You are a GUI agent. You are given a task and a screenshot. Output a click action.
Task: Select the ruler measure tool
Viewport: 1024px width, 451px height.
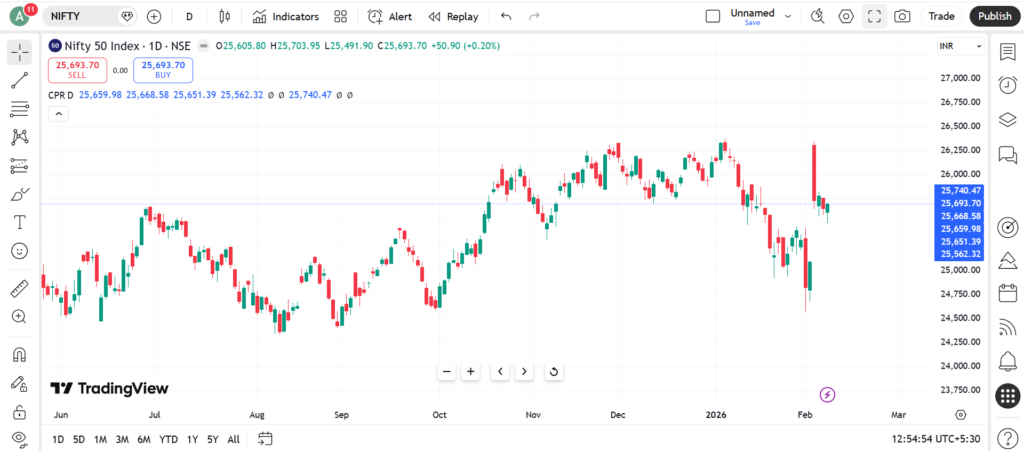[19, 289]
